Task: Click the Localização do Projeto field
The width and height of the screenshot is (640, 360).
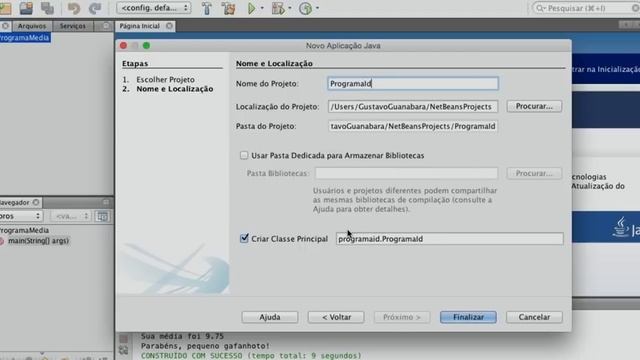Action: (413, 107)
